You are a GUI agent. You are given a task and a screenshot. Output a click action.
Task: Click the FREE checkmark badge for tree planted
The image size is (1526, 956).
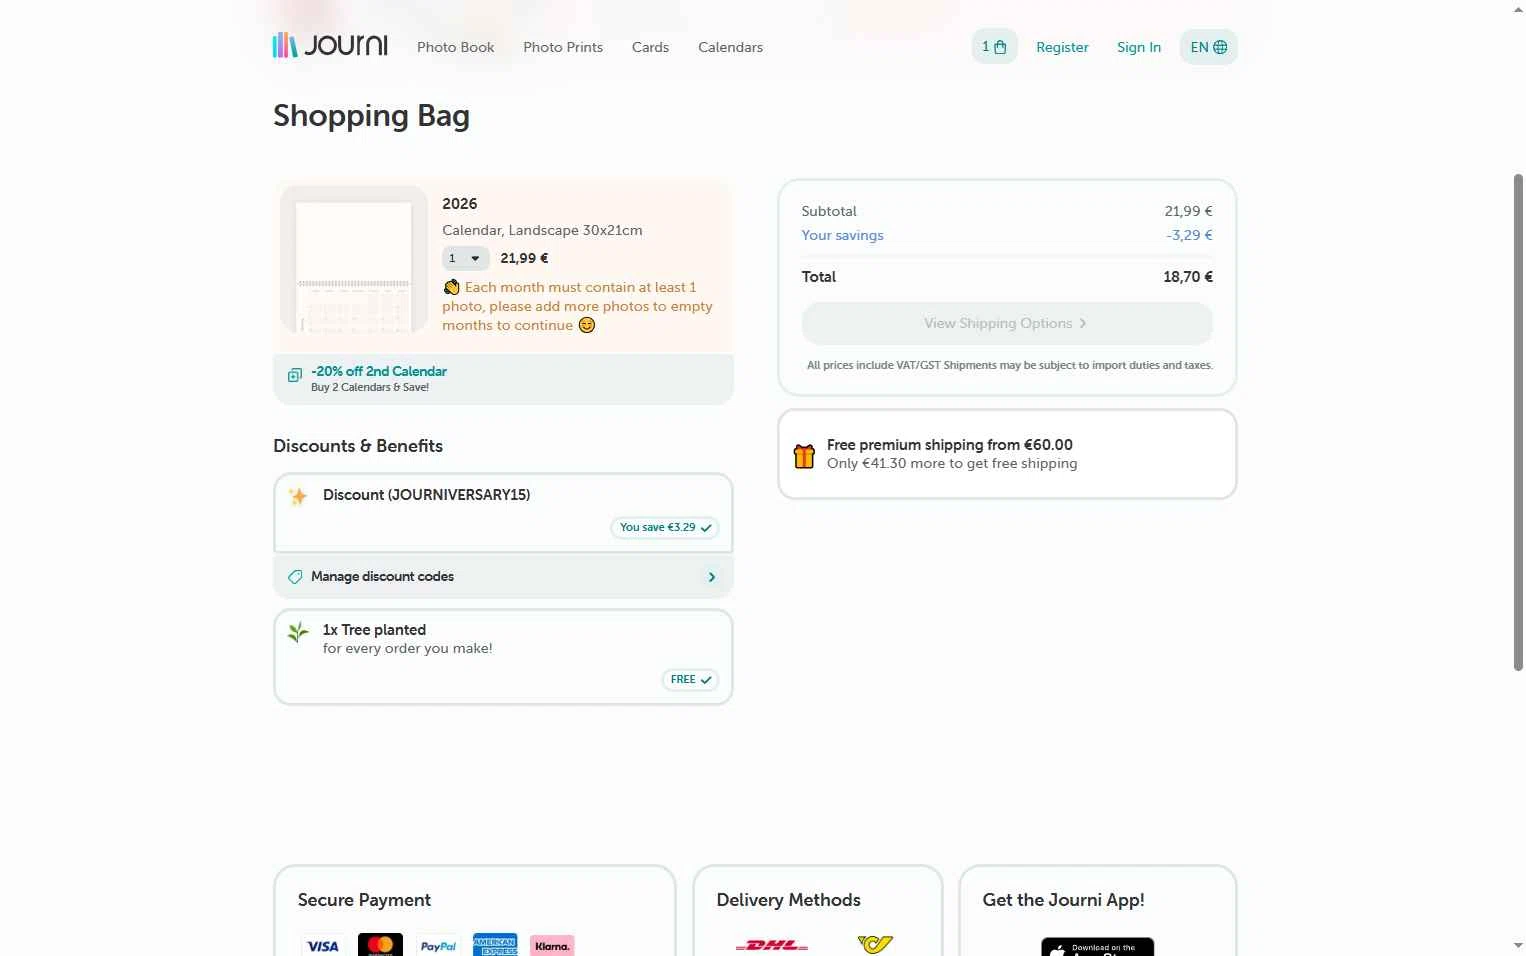pos(690,680)
